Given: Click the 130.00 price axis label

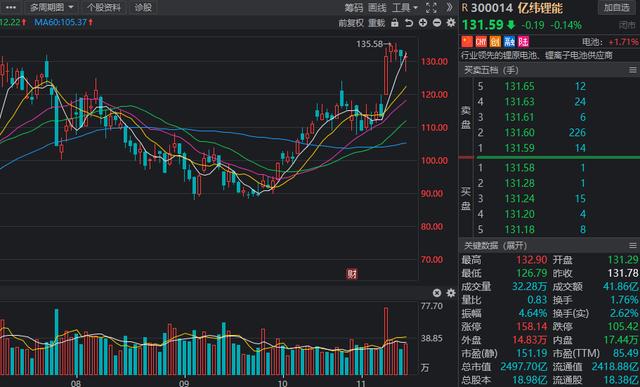Looking at the screenshot, I should (434, 62).
